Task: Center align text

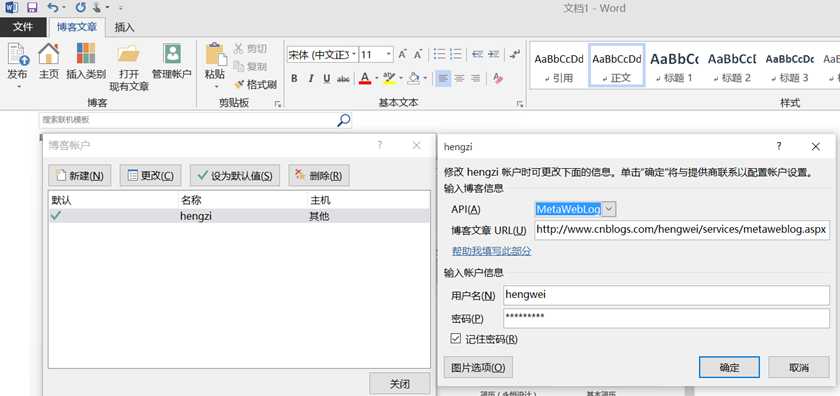Action: point(459,79)
